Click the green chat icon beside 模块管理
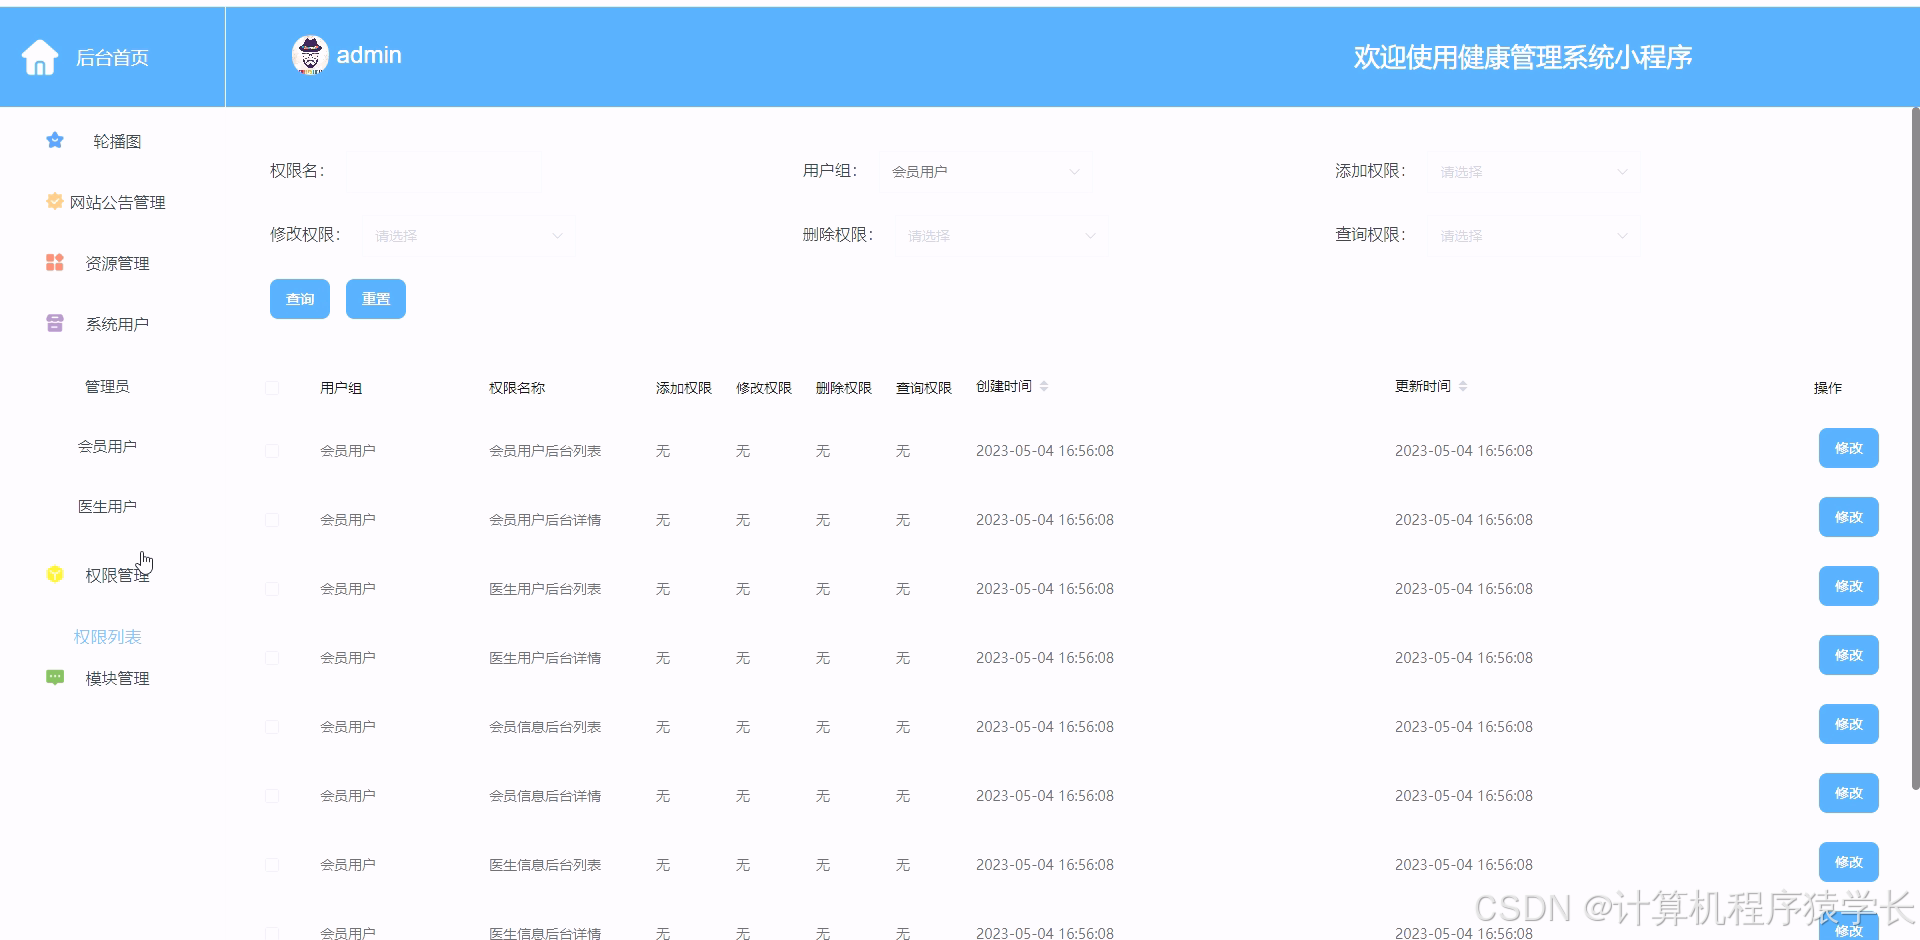Viewport: 1920px width, 940px height. point(55,677)
